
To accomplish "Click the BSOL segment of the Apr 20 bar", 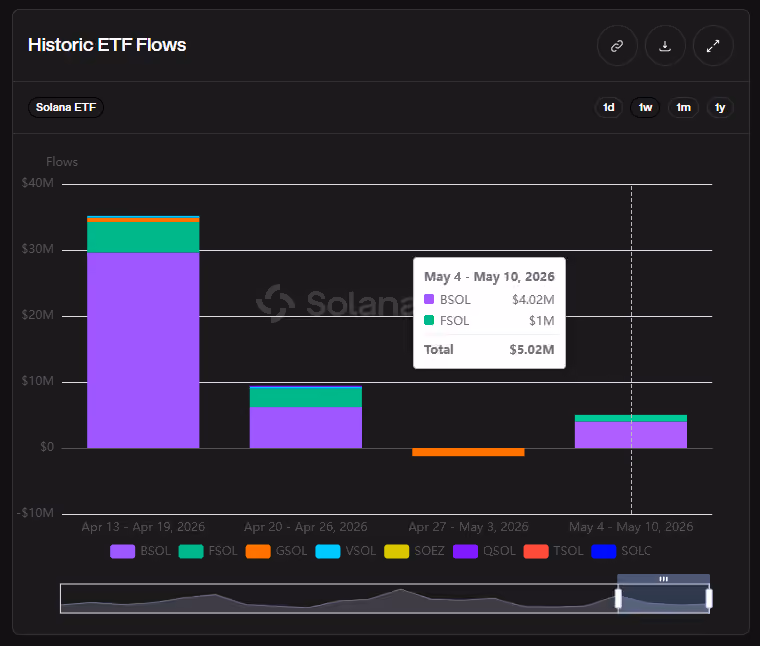I will 306,427.
